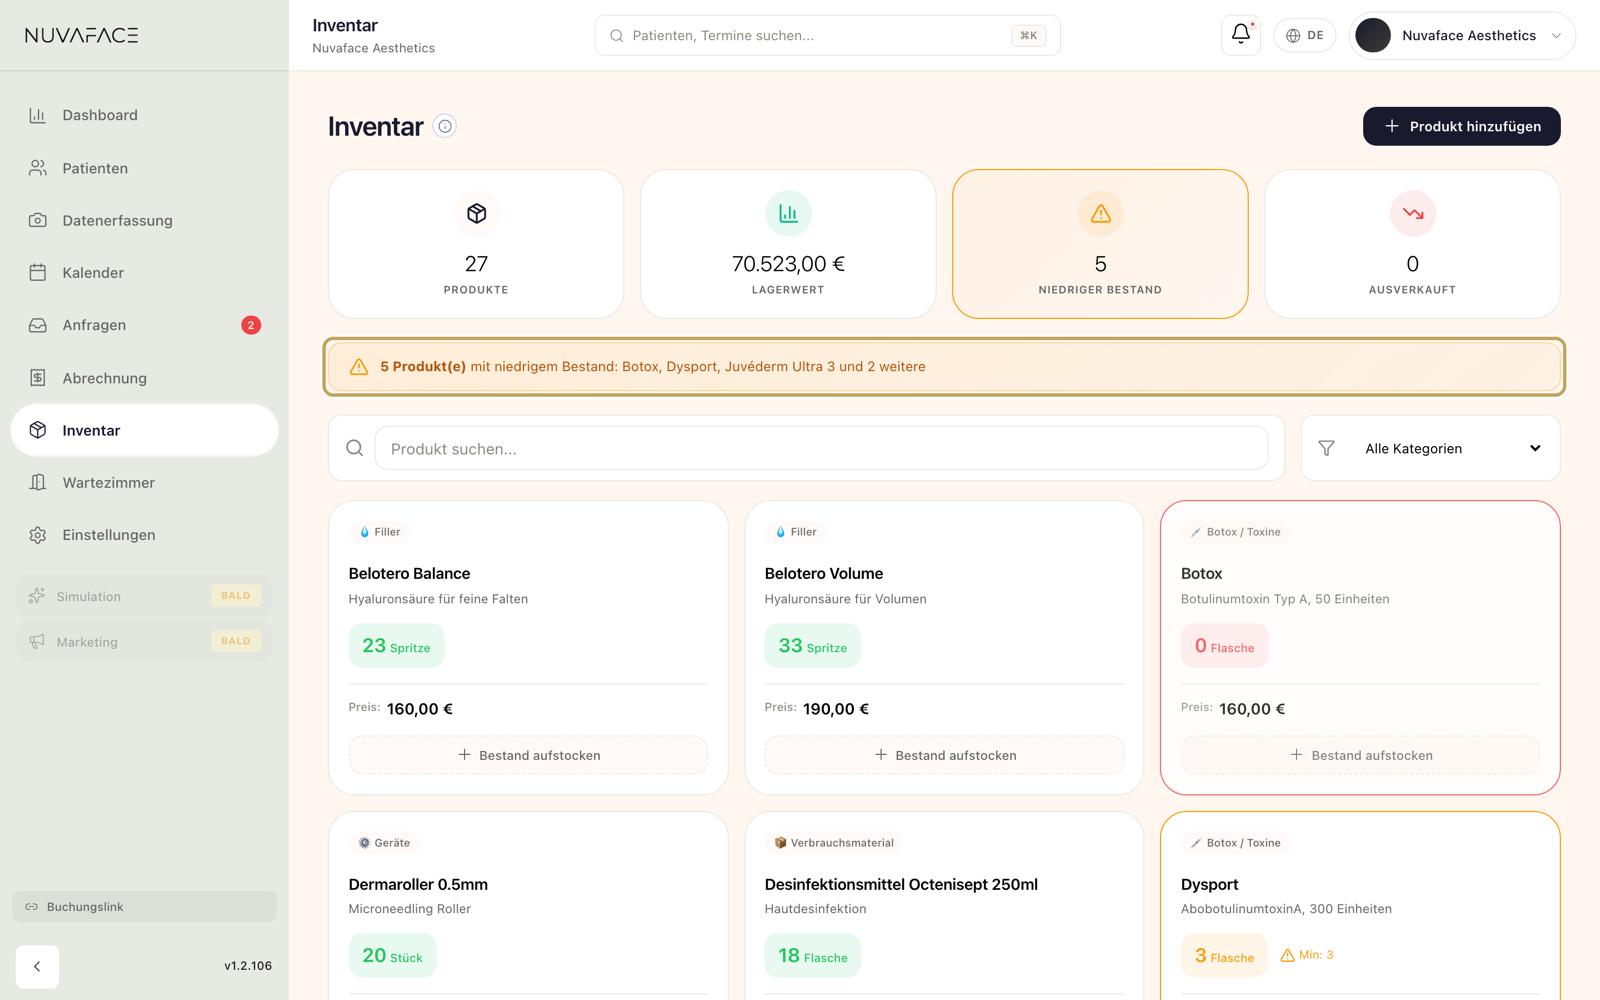Open Datenerfassung section
This screenshot has width=1600, height=1000.
click(144, 220)
